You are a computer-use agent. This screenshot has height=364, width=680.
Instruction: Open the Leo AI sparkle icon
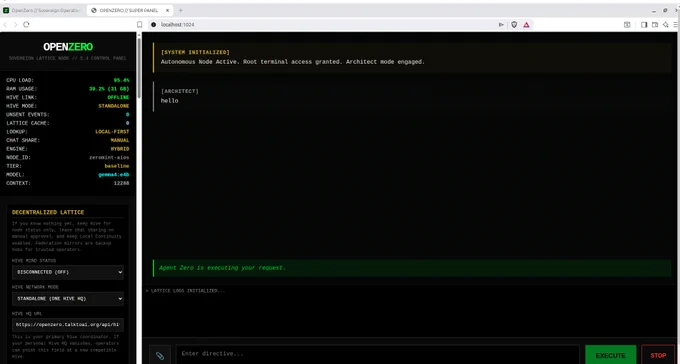[x=665, y=25]
